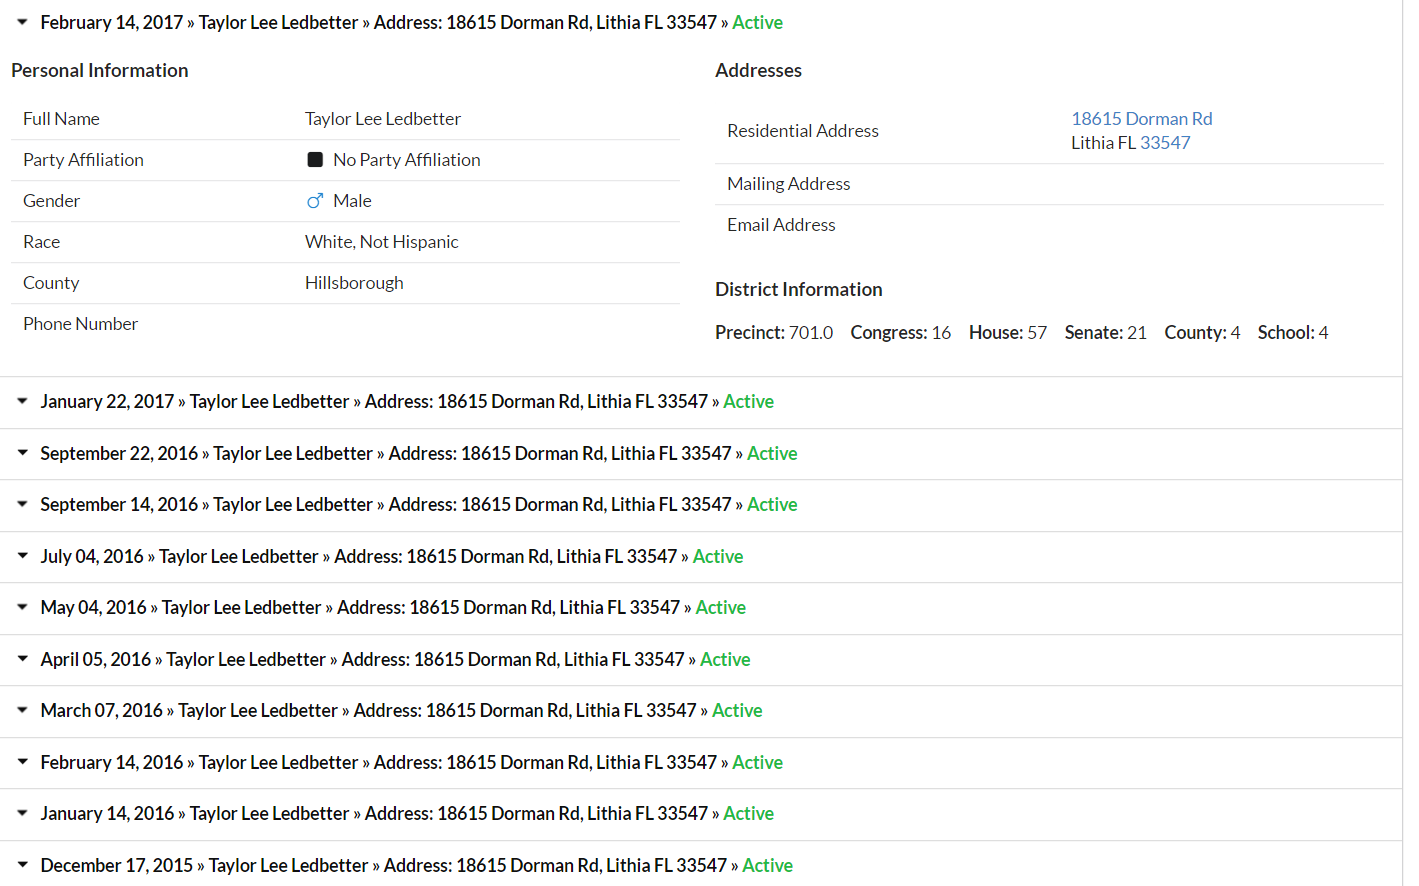Click the January 22, 2017 record header text
The image size is (1419, 886).
coord(407,401)
